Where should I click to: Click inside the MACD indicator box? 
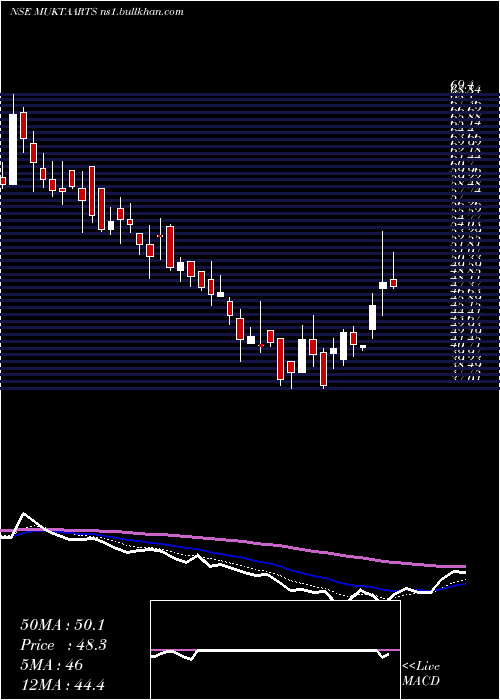click(x=275, y=650)
